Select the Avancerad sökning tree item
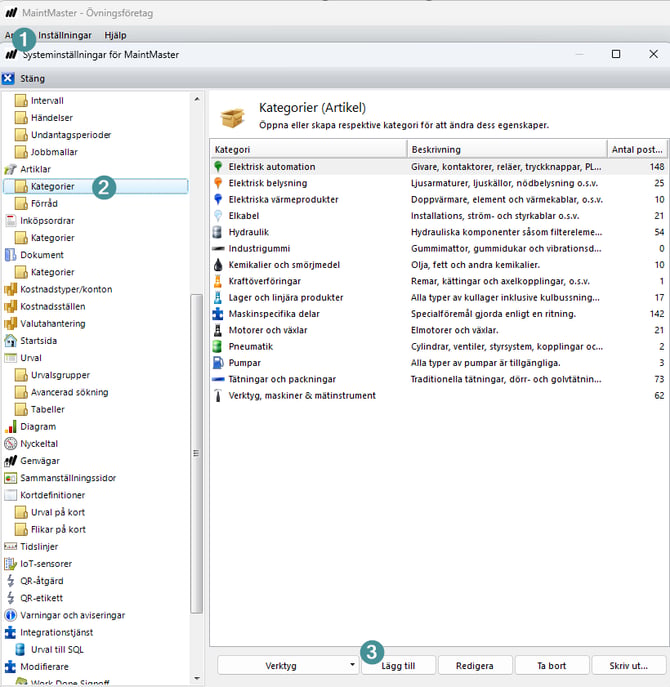The width and height of the screenshot is (670, 687). click(69, 392)
